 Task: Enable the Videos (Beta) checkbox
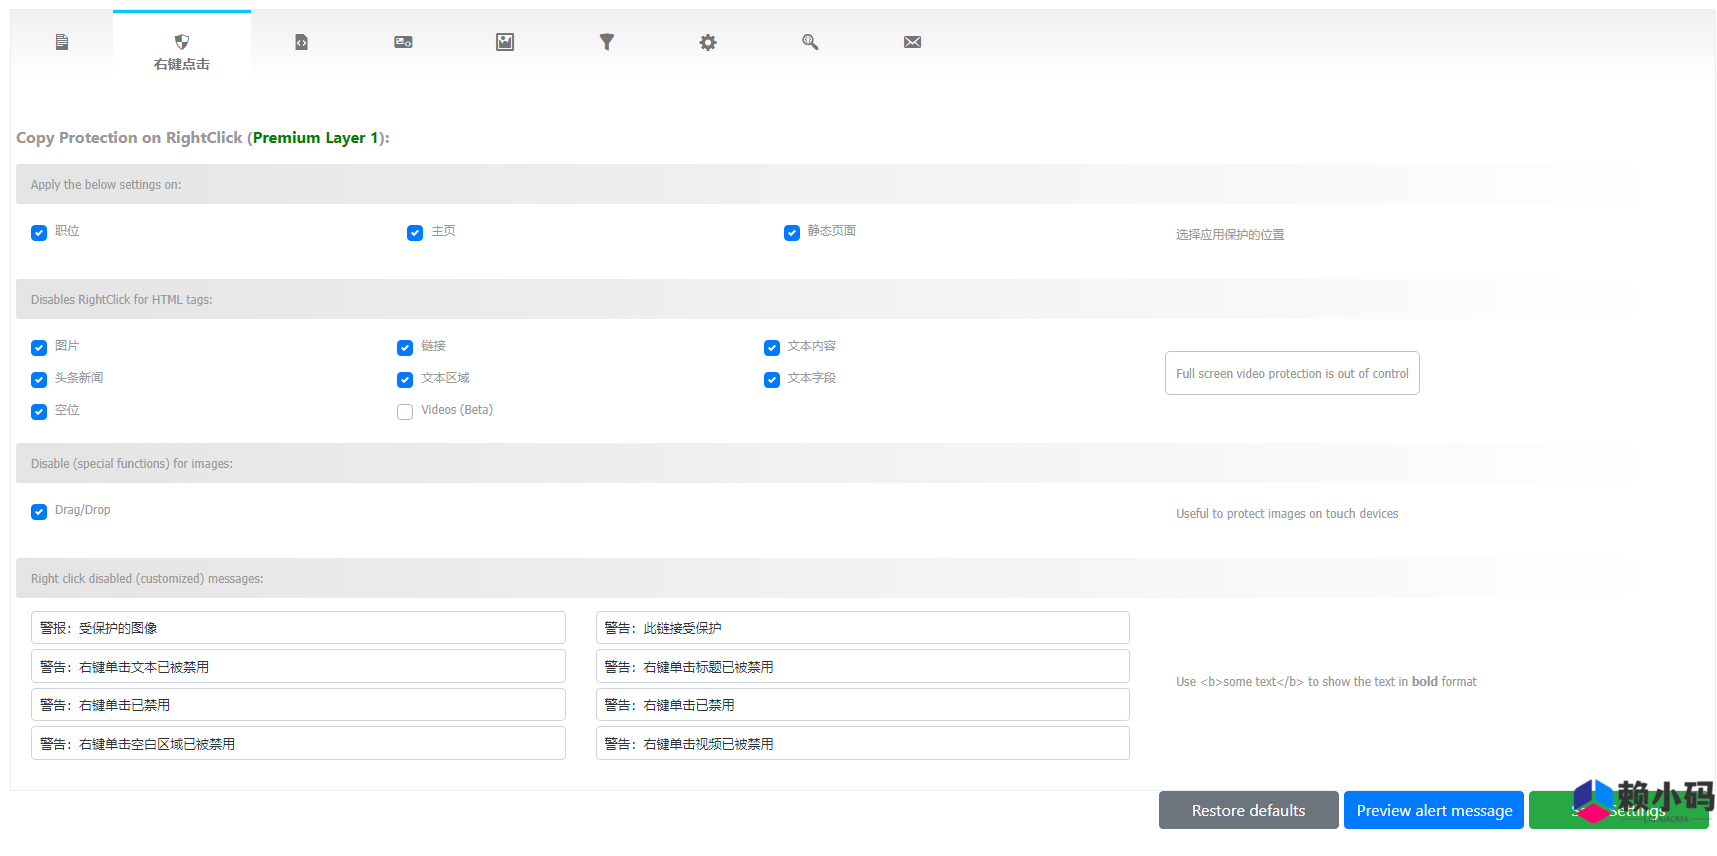click(405, 412)
